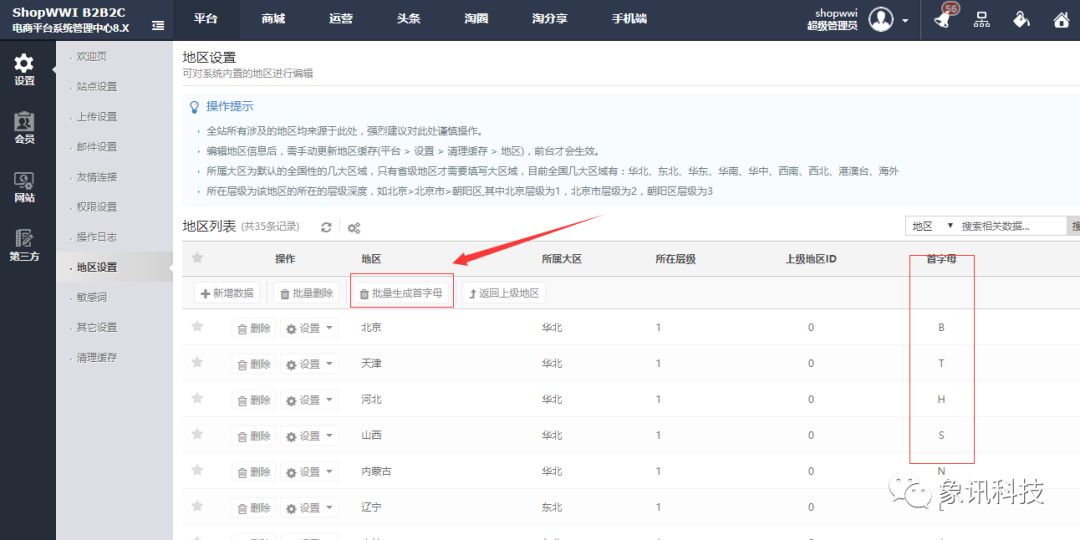Delete the 河北 region row

253,400
